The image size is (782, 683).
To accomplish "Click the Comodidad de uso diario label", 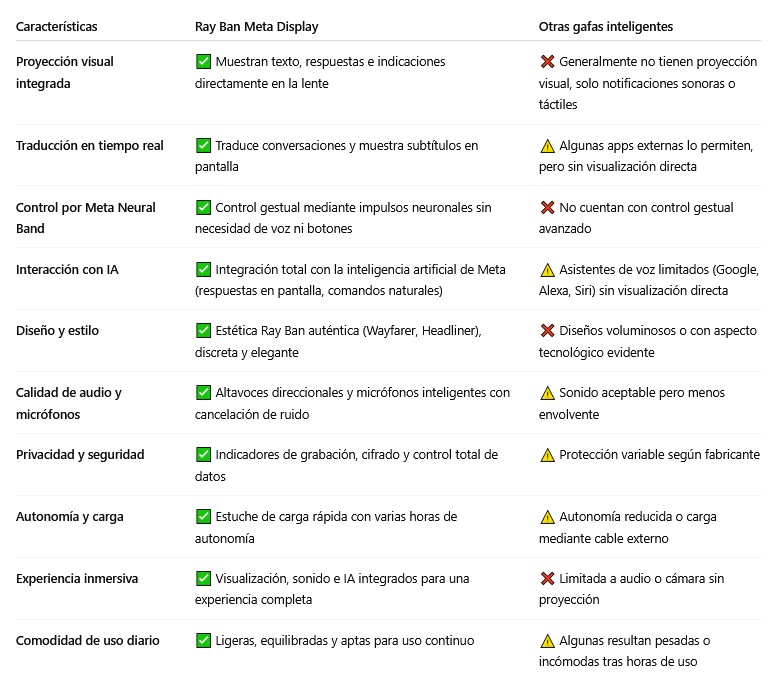I will 88,641.
